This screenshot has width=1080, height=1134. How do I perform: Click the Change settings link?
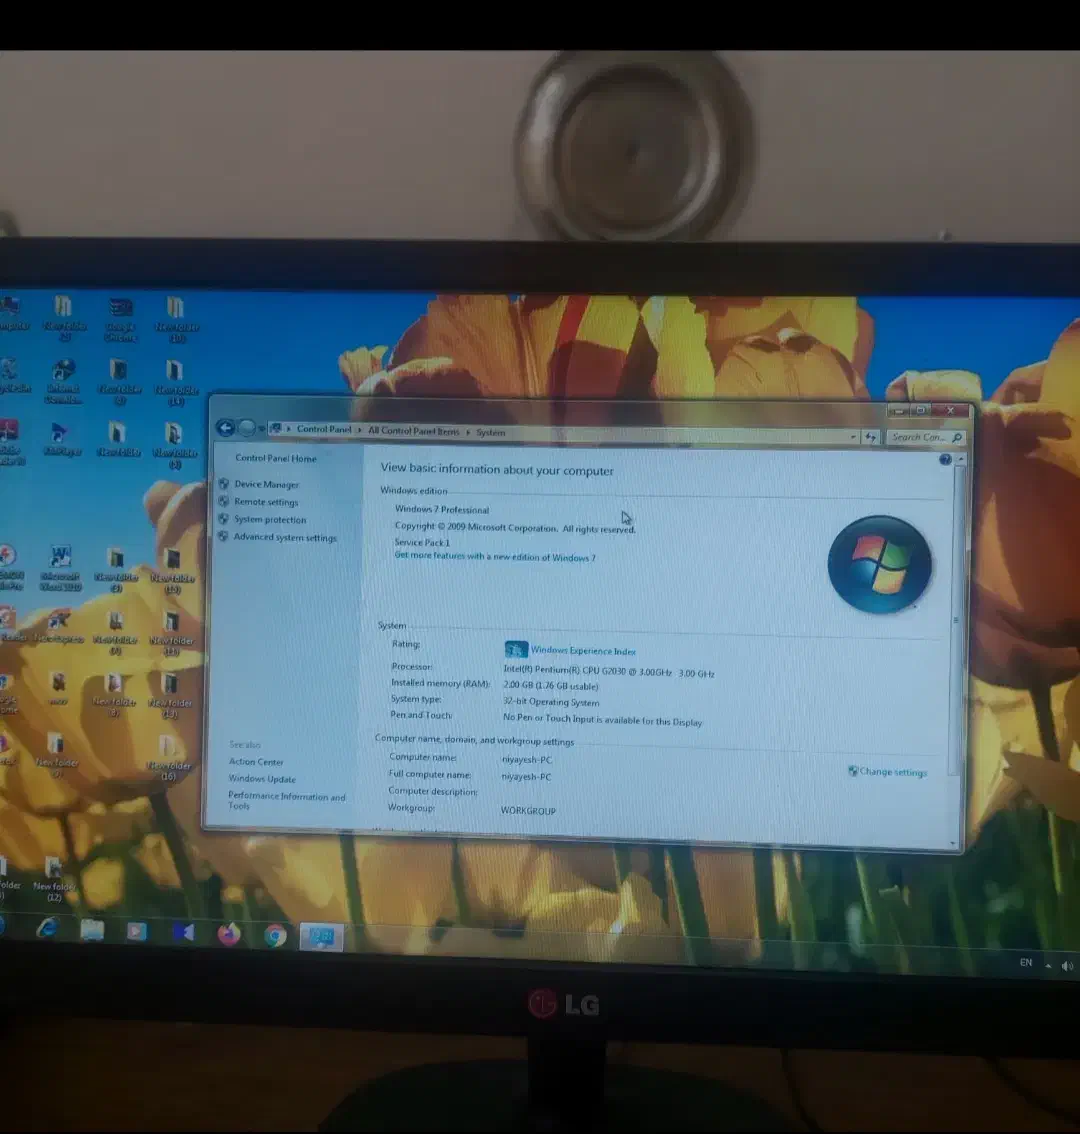click(x=893, y=772)
